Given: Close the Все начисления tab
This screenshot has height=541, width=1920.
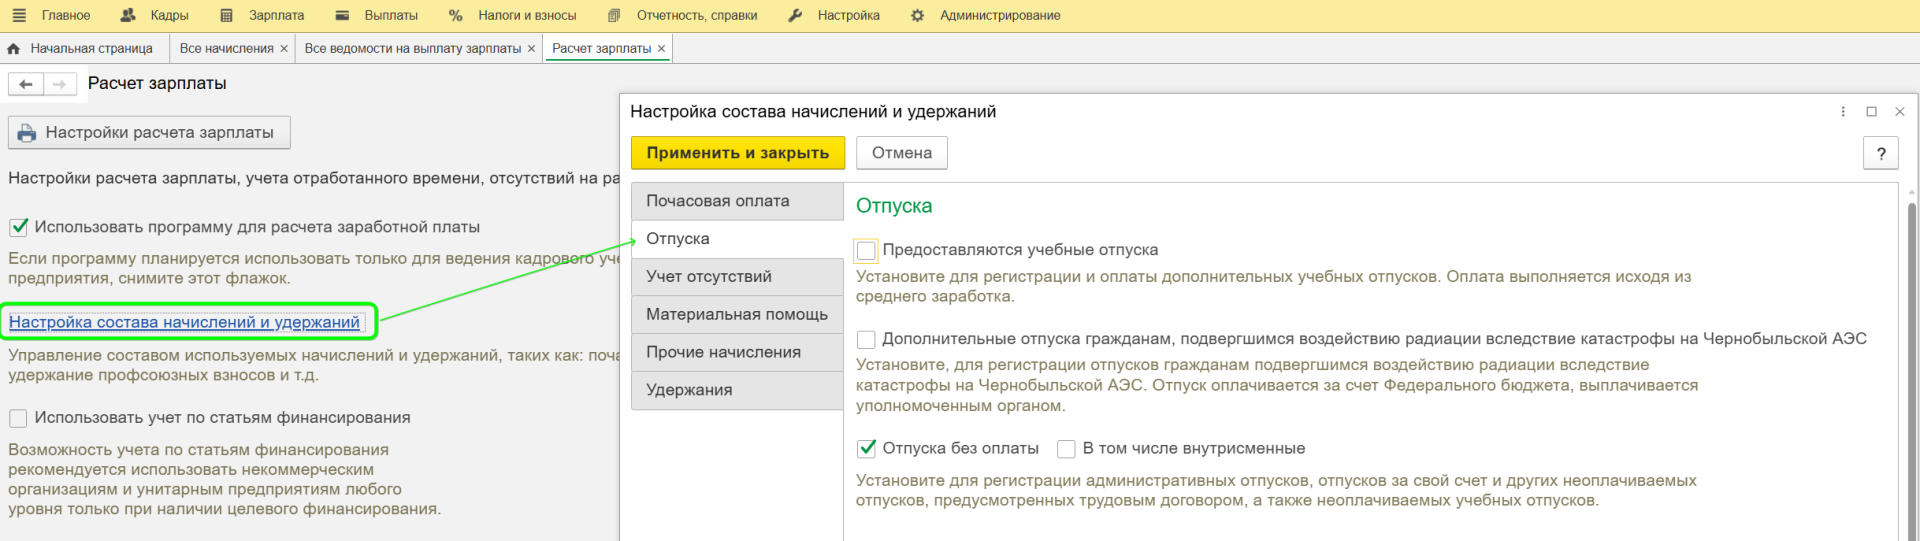Looking at the screenshot, I should pyautogui.click(x=284, y=49).
